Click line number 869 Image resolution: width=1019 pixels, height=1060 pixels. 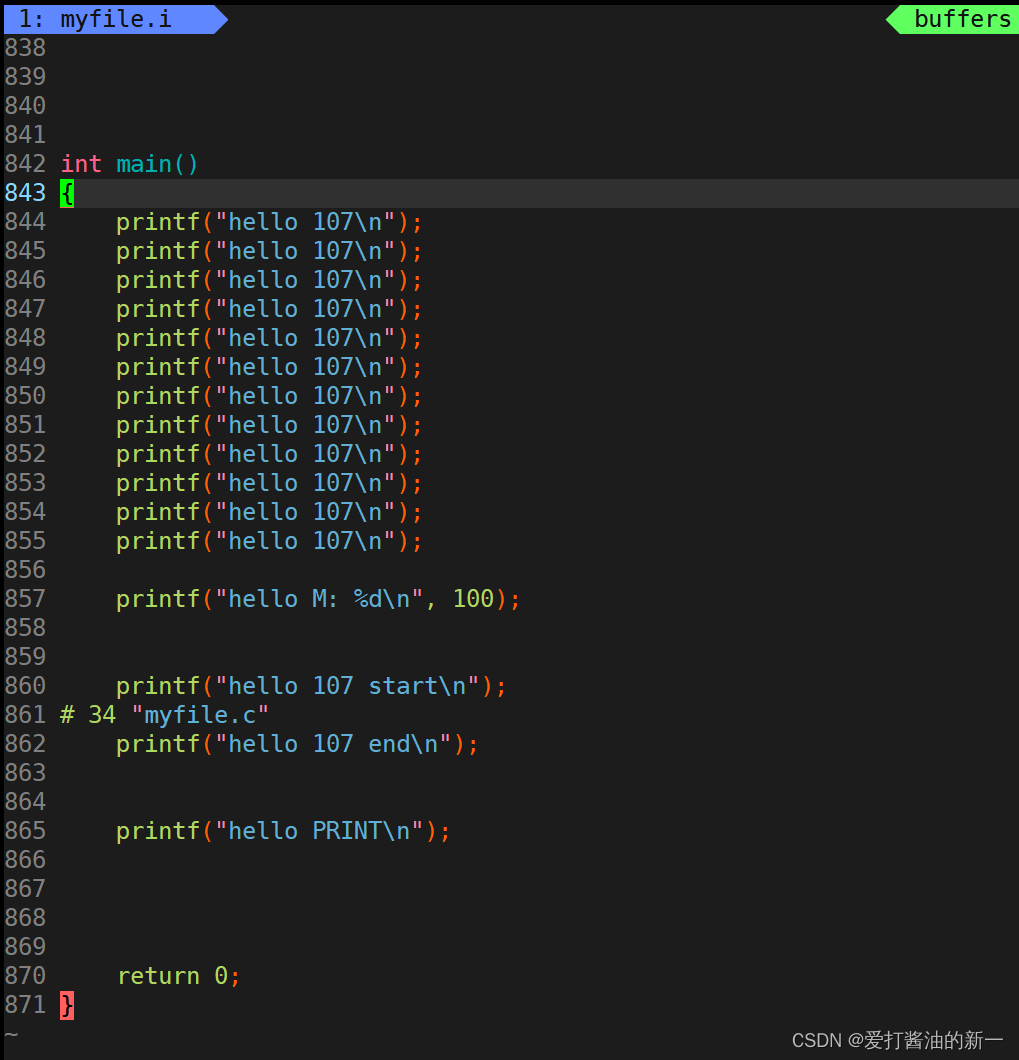25,946
